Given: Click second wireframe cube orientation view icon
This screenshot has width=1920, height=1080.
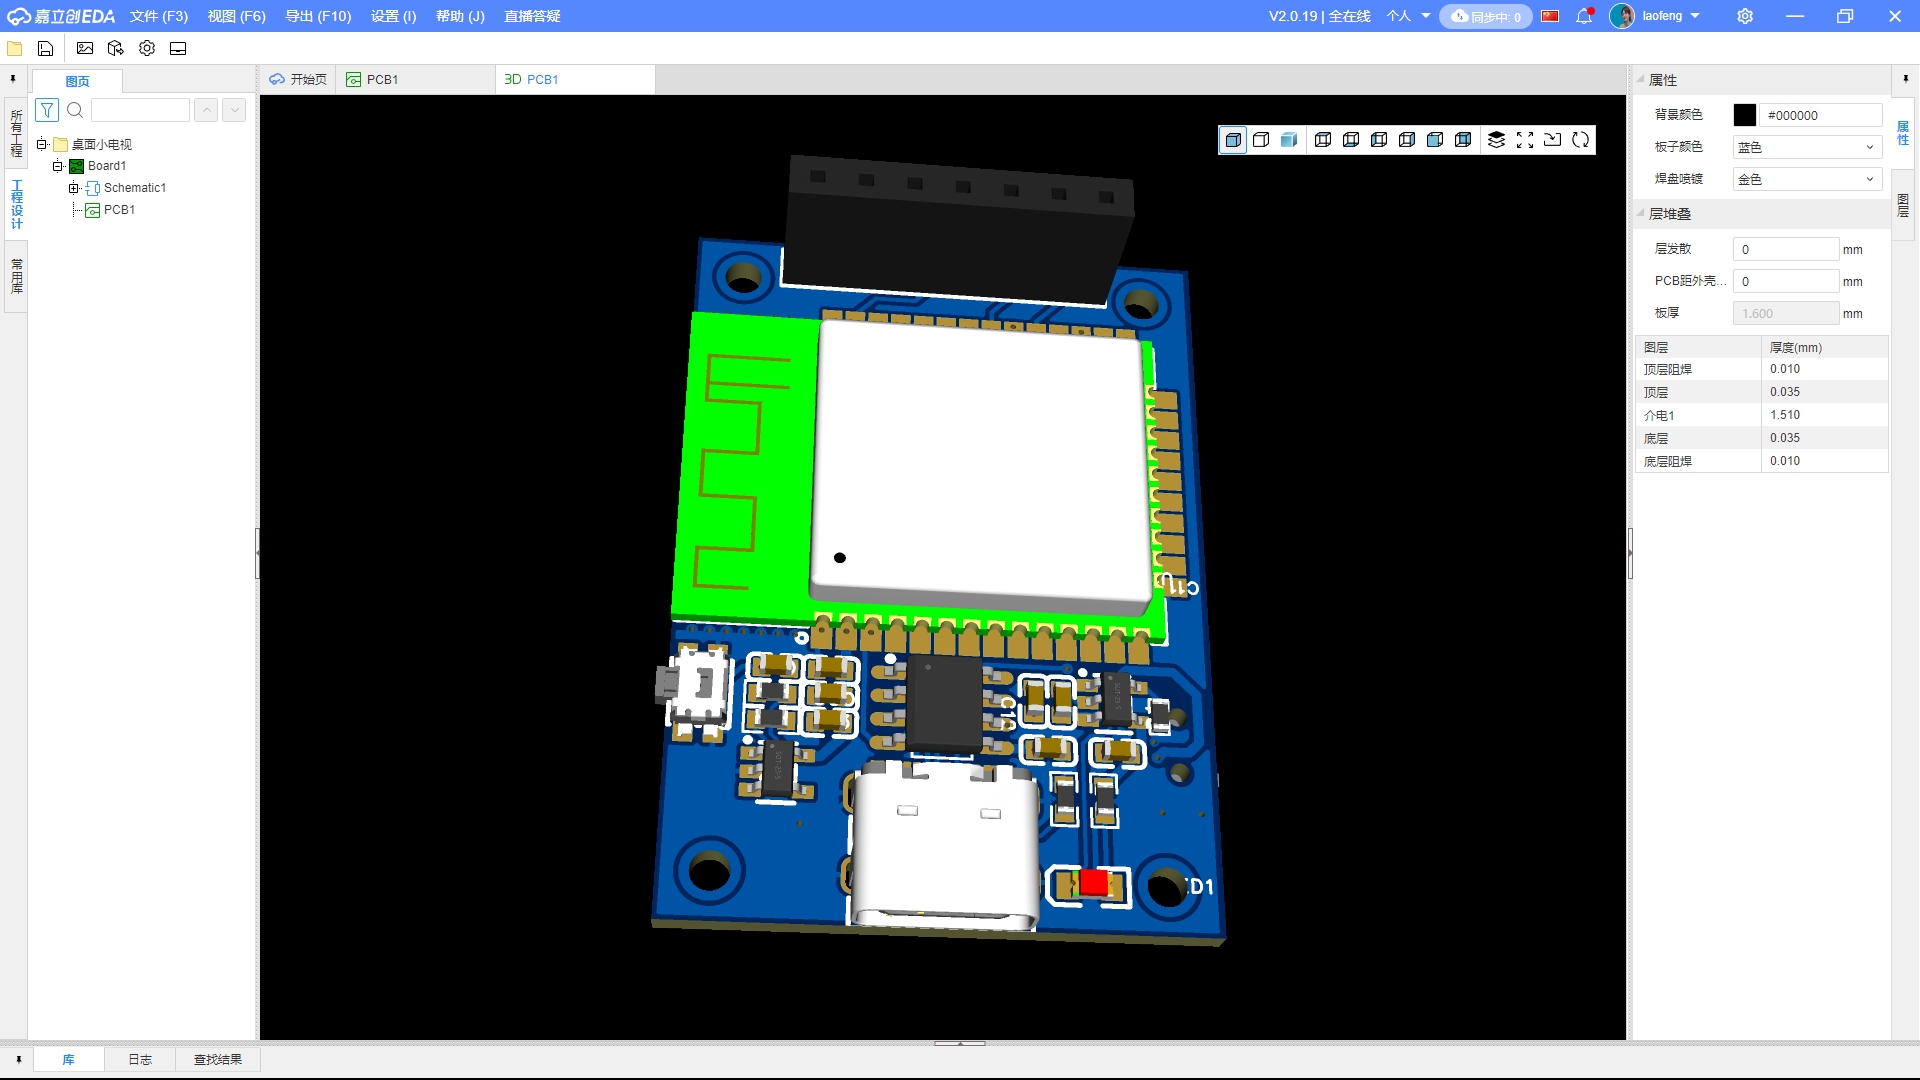Looking at the screenshot, I should click(x=1351, y=140).
